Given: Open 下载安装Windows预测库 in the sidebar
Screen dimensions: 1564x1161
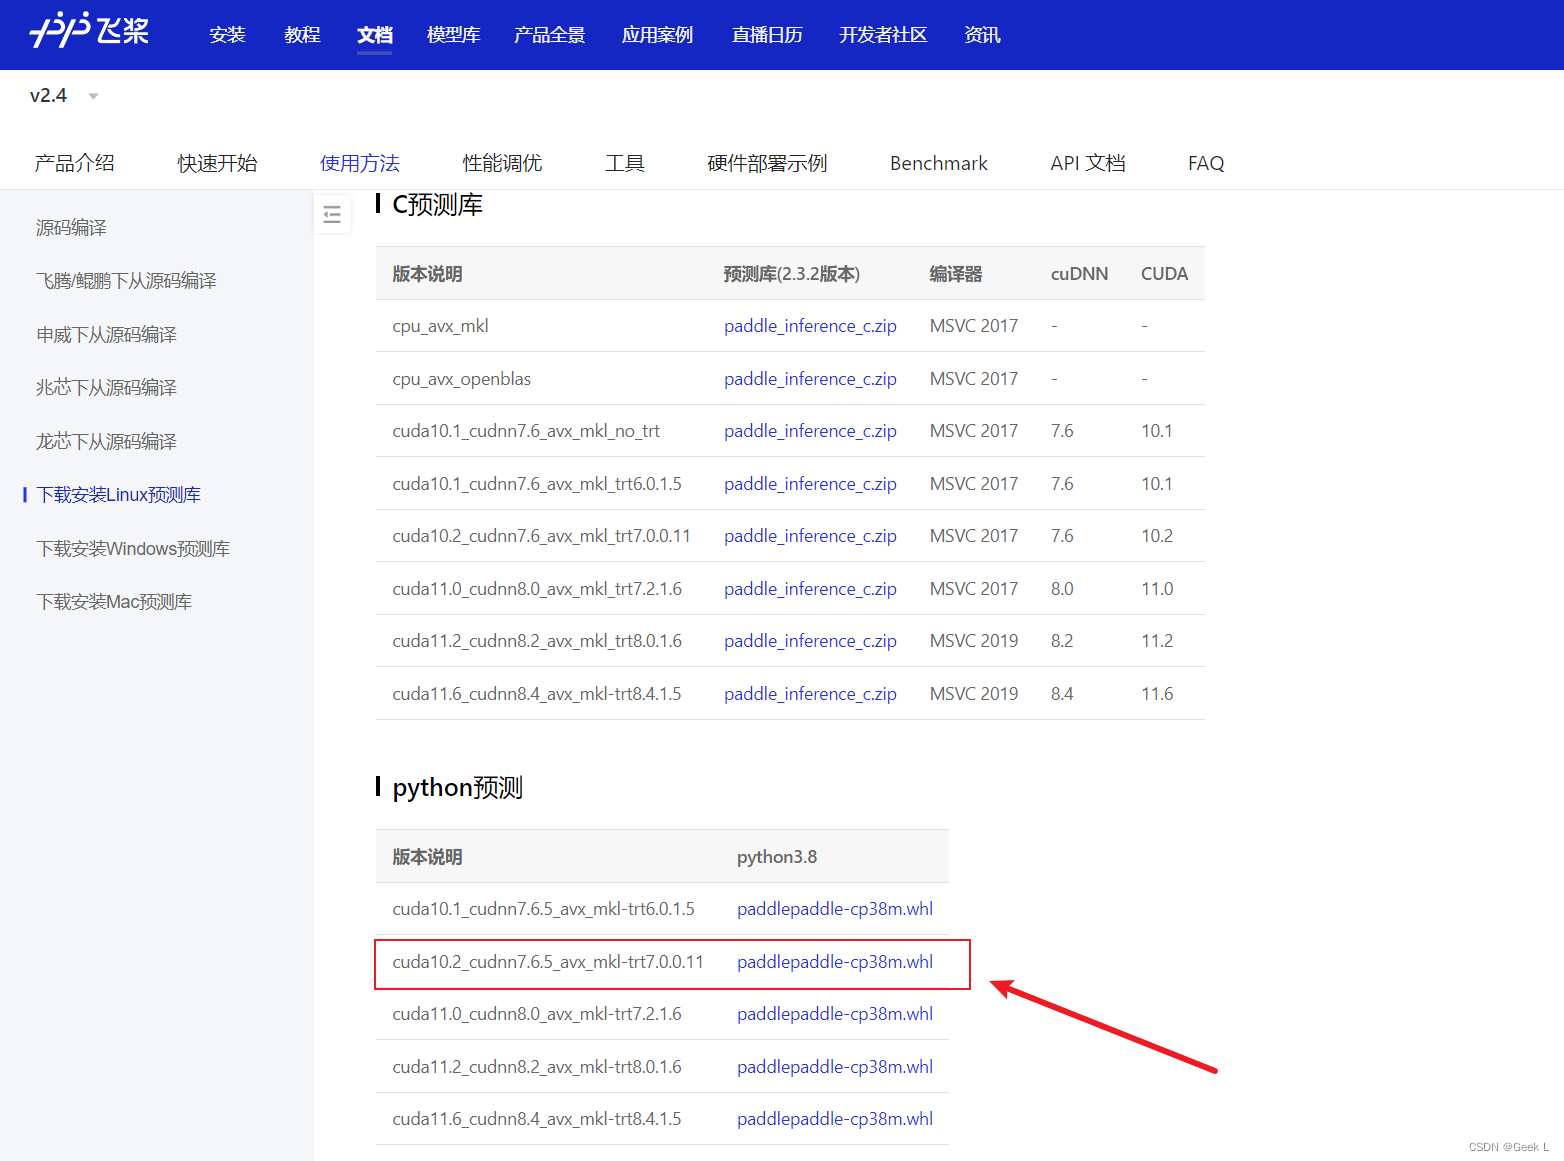Looking at the screenshot, I should (x=133, y=549).
